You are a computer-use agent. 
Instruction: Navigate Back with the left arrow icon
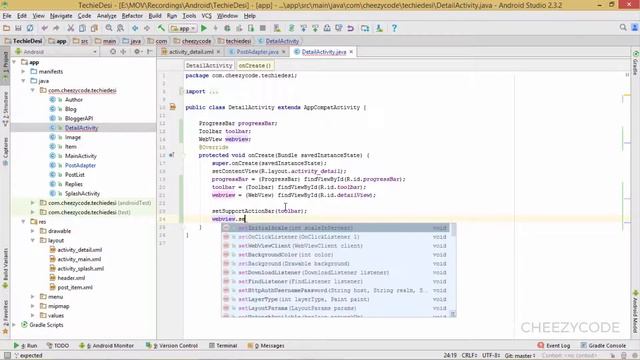pos(135,28)
